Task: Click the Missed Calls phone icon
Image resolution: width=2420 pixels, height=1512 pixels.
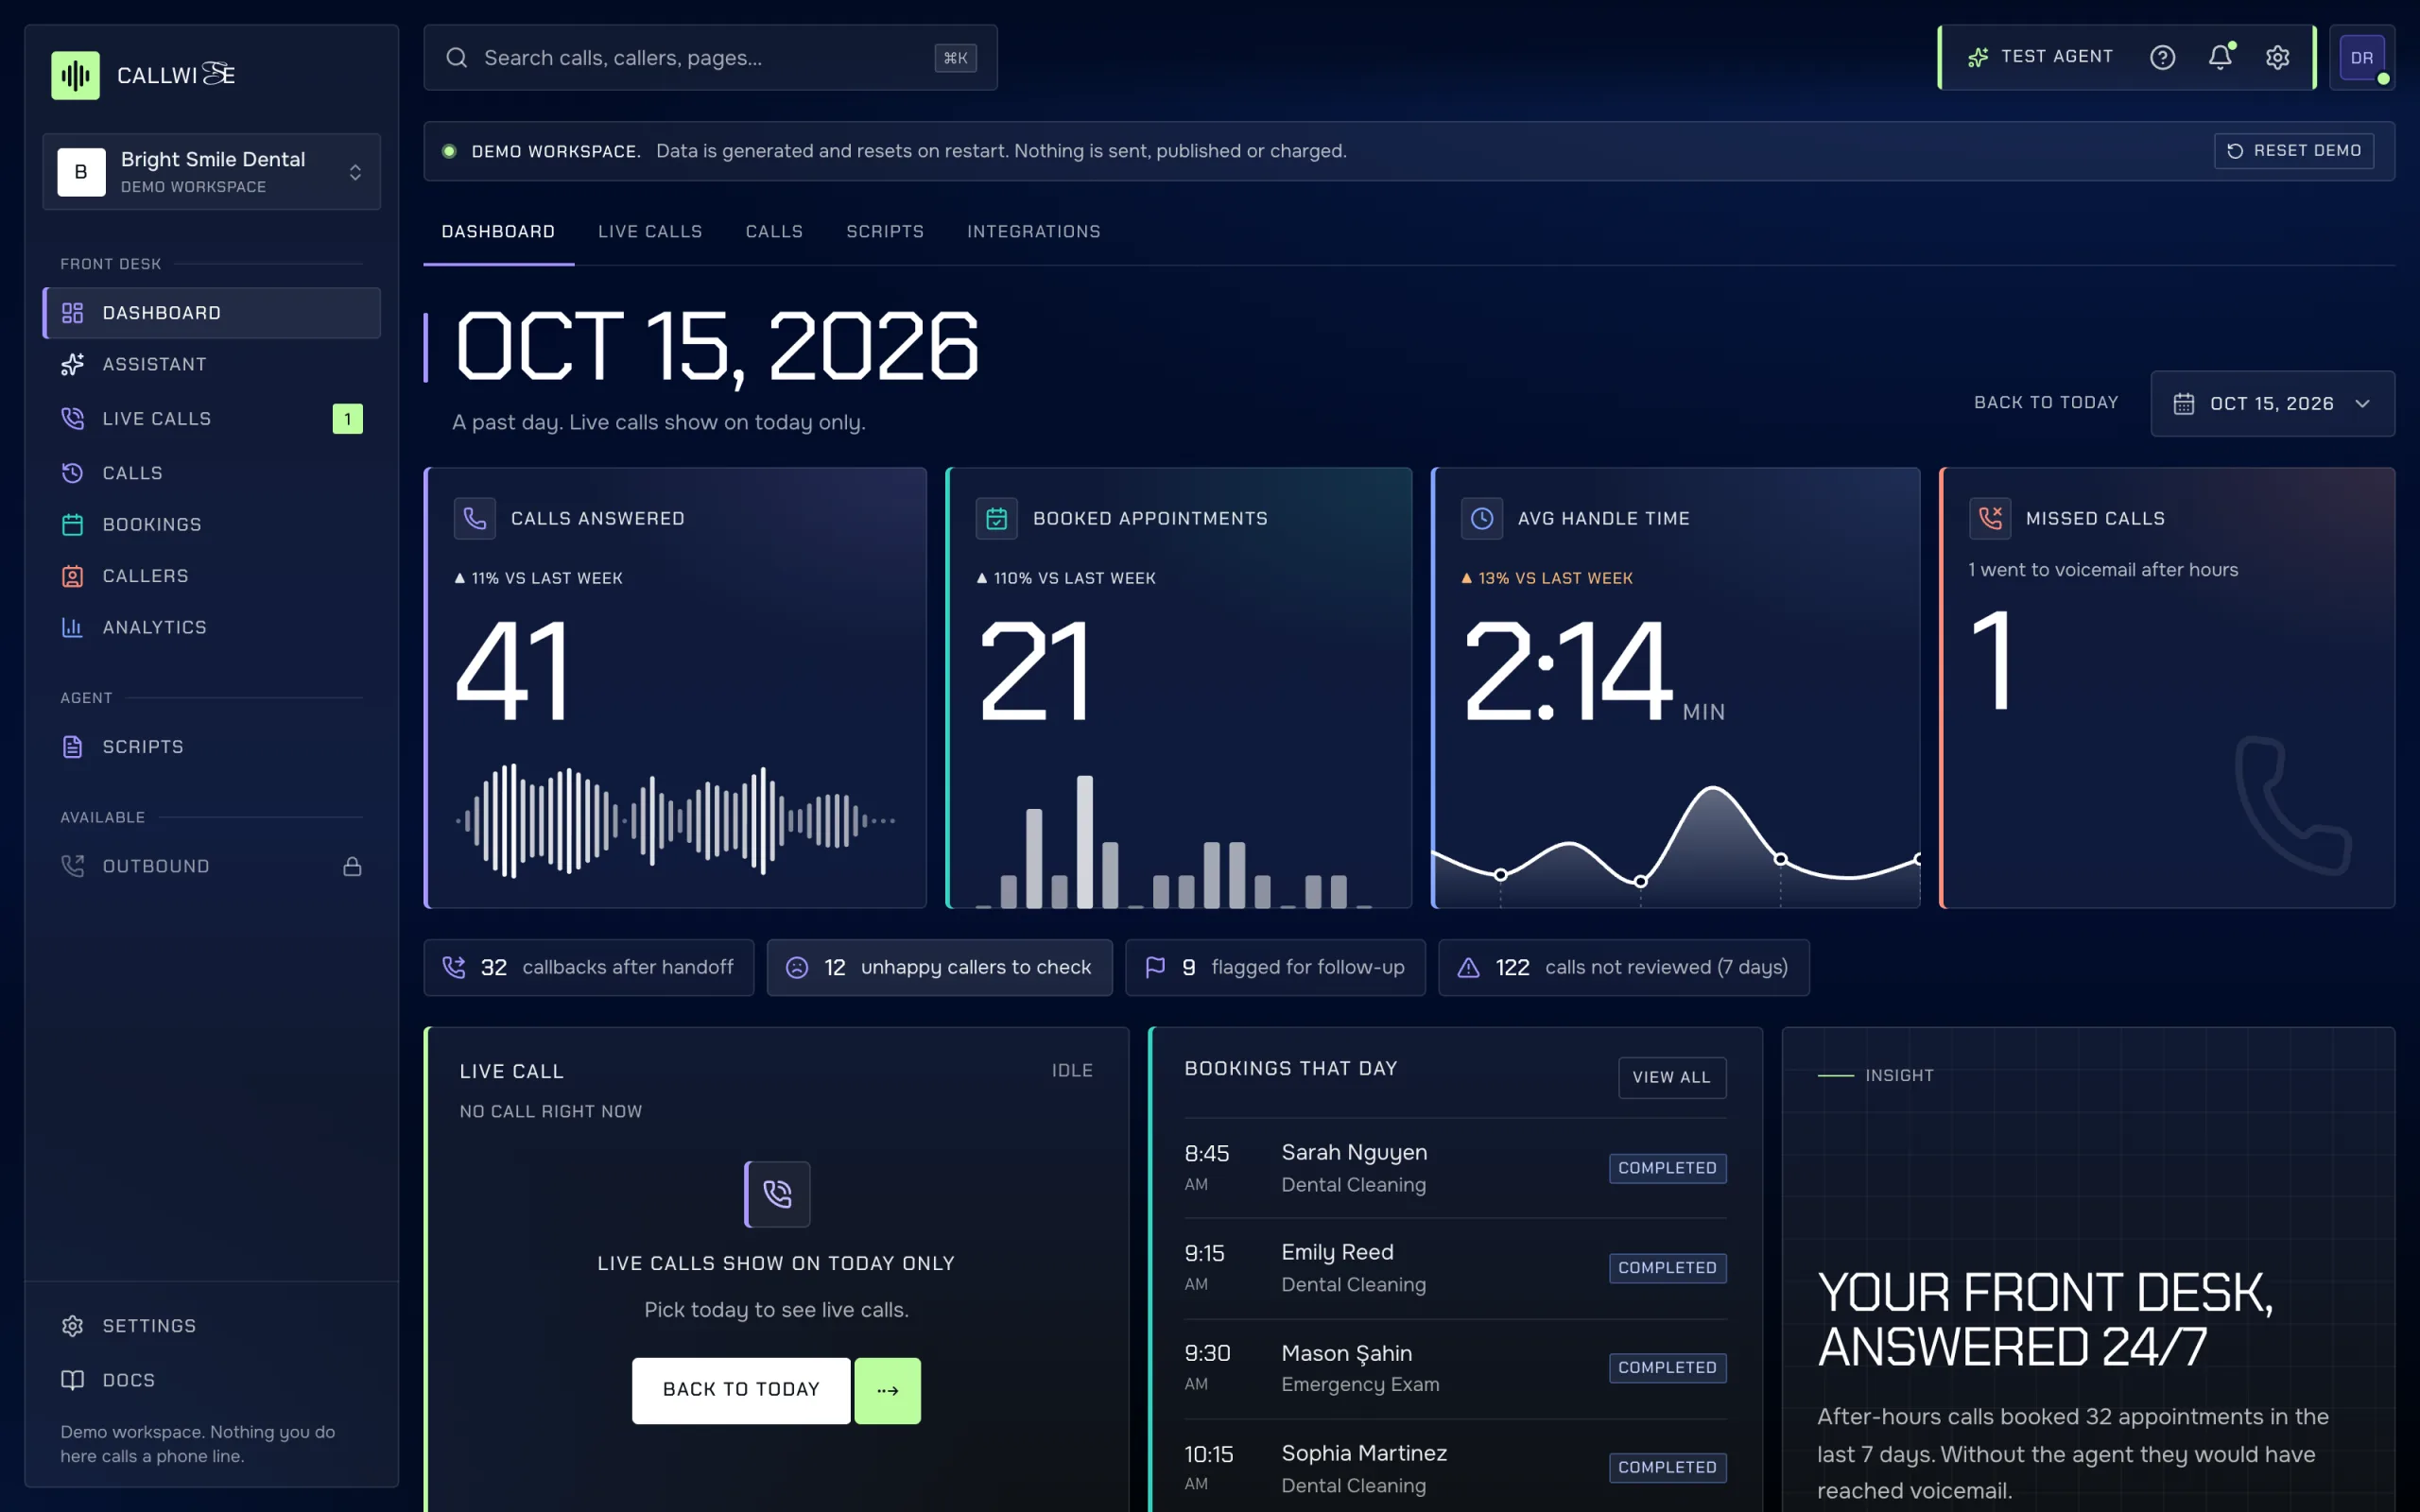Action: point(1990,518)
